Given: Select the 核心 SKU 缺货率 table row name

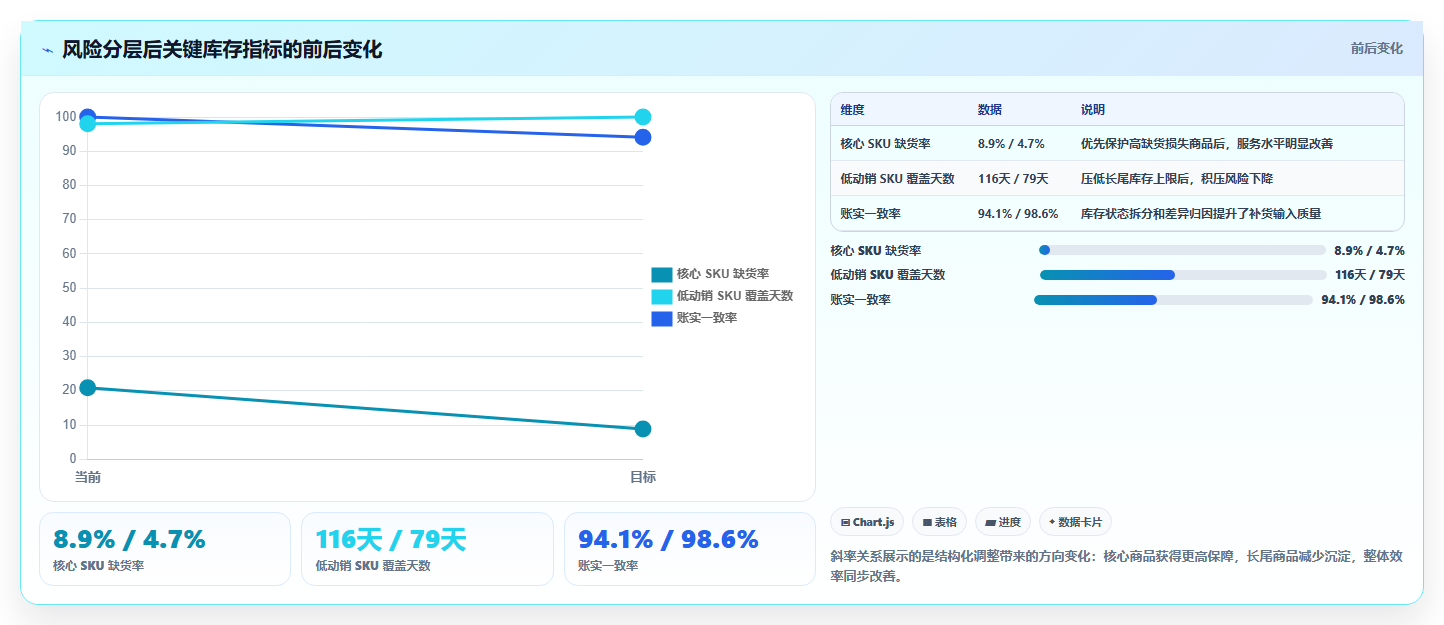Looking at the screenshot, I should point(885,144).
